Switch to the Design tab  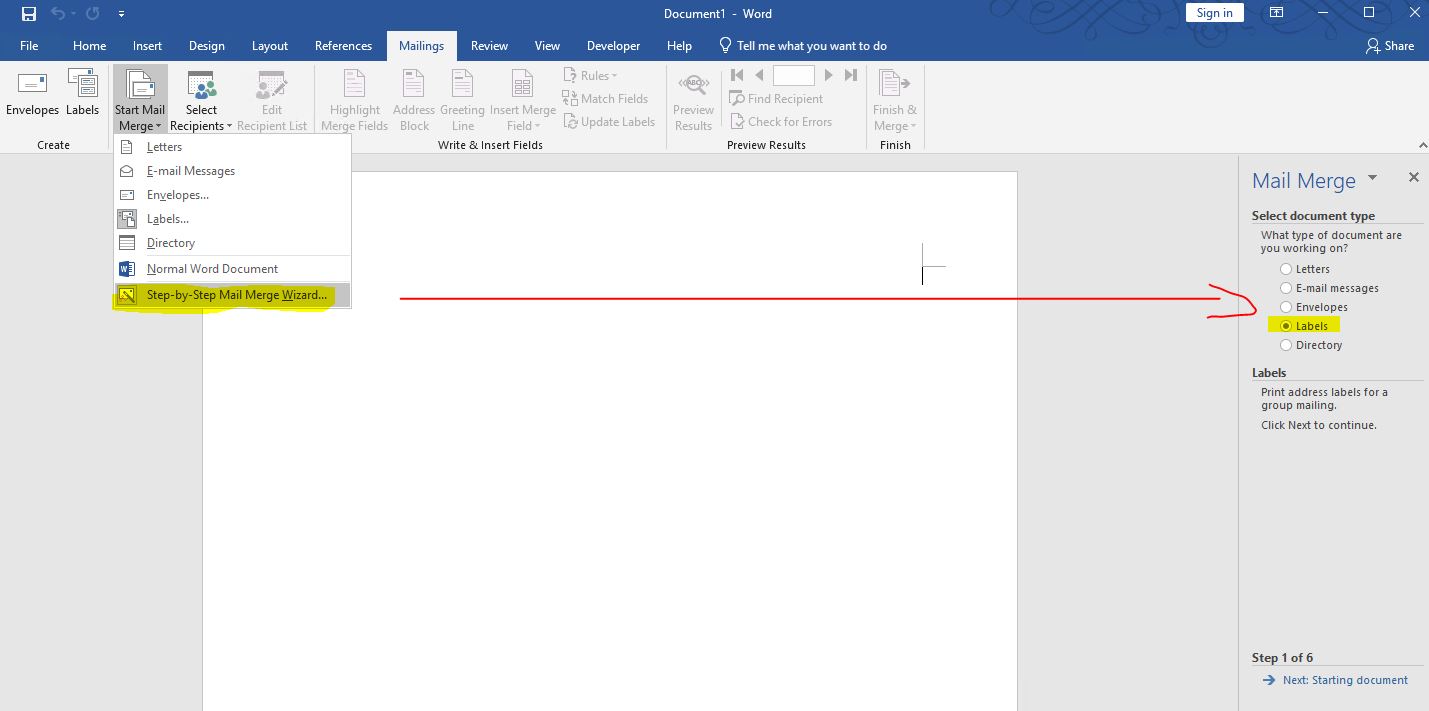tap(207, 46)
